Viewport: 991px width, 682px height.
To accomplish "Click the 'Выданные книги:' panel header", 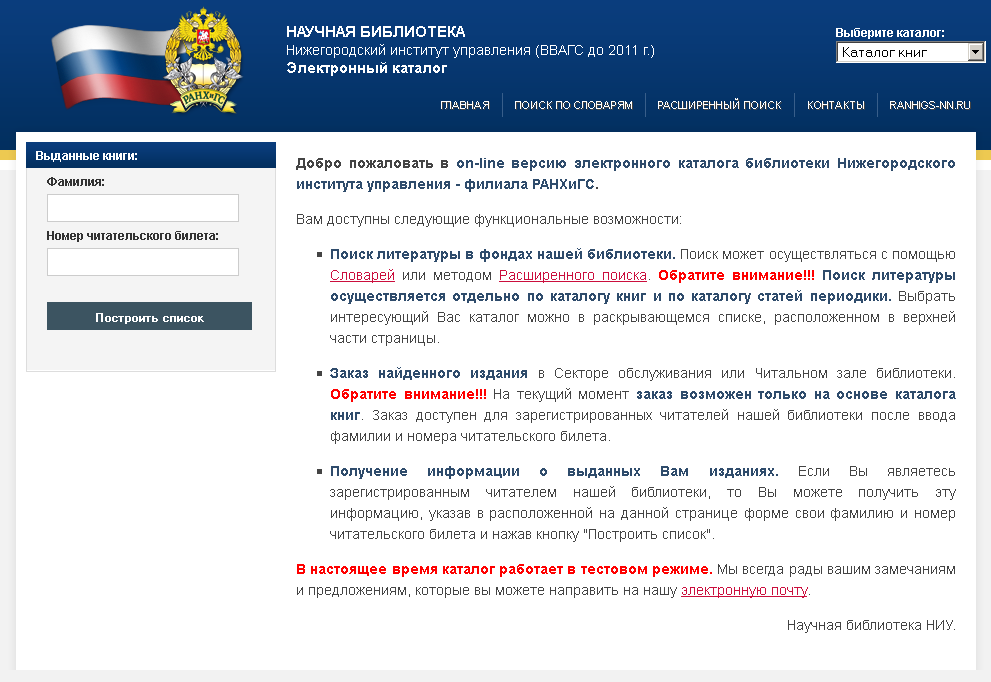I will pos(87,156).
